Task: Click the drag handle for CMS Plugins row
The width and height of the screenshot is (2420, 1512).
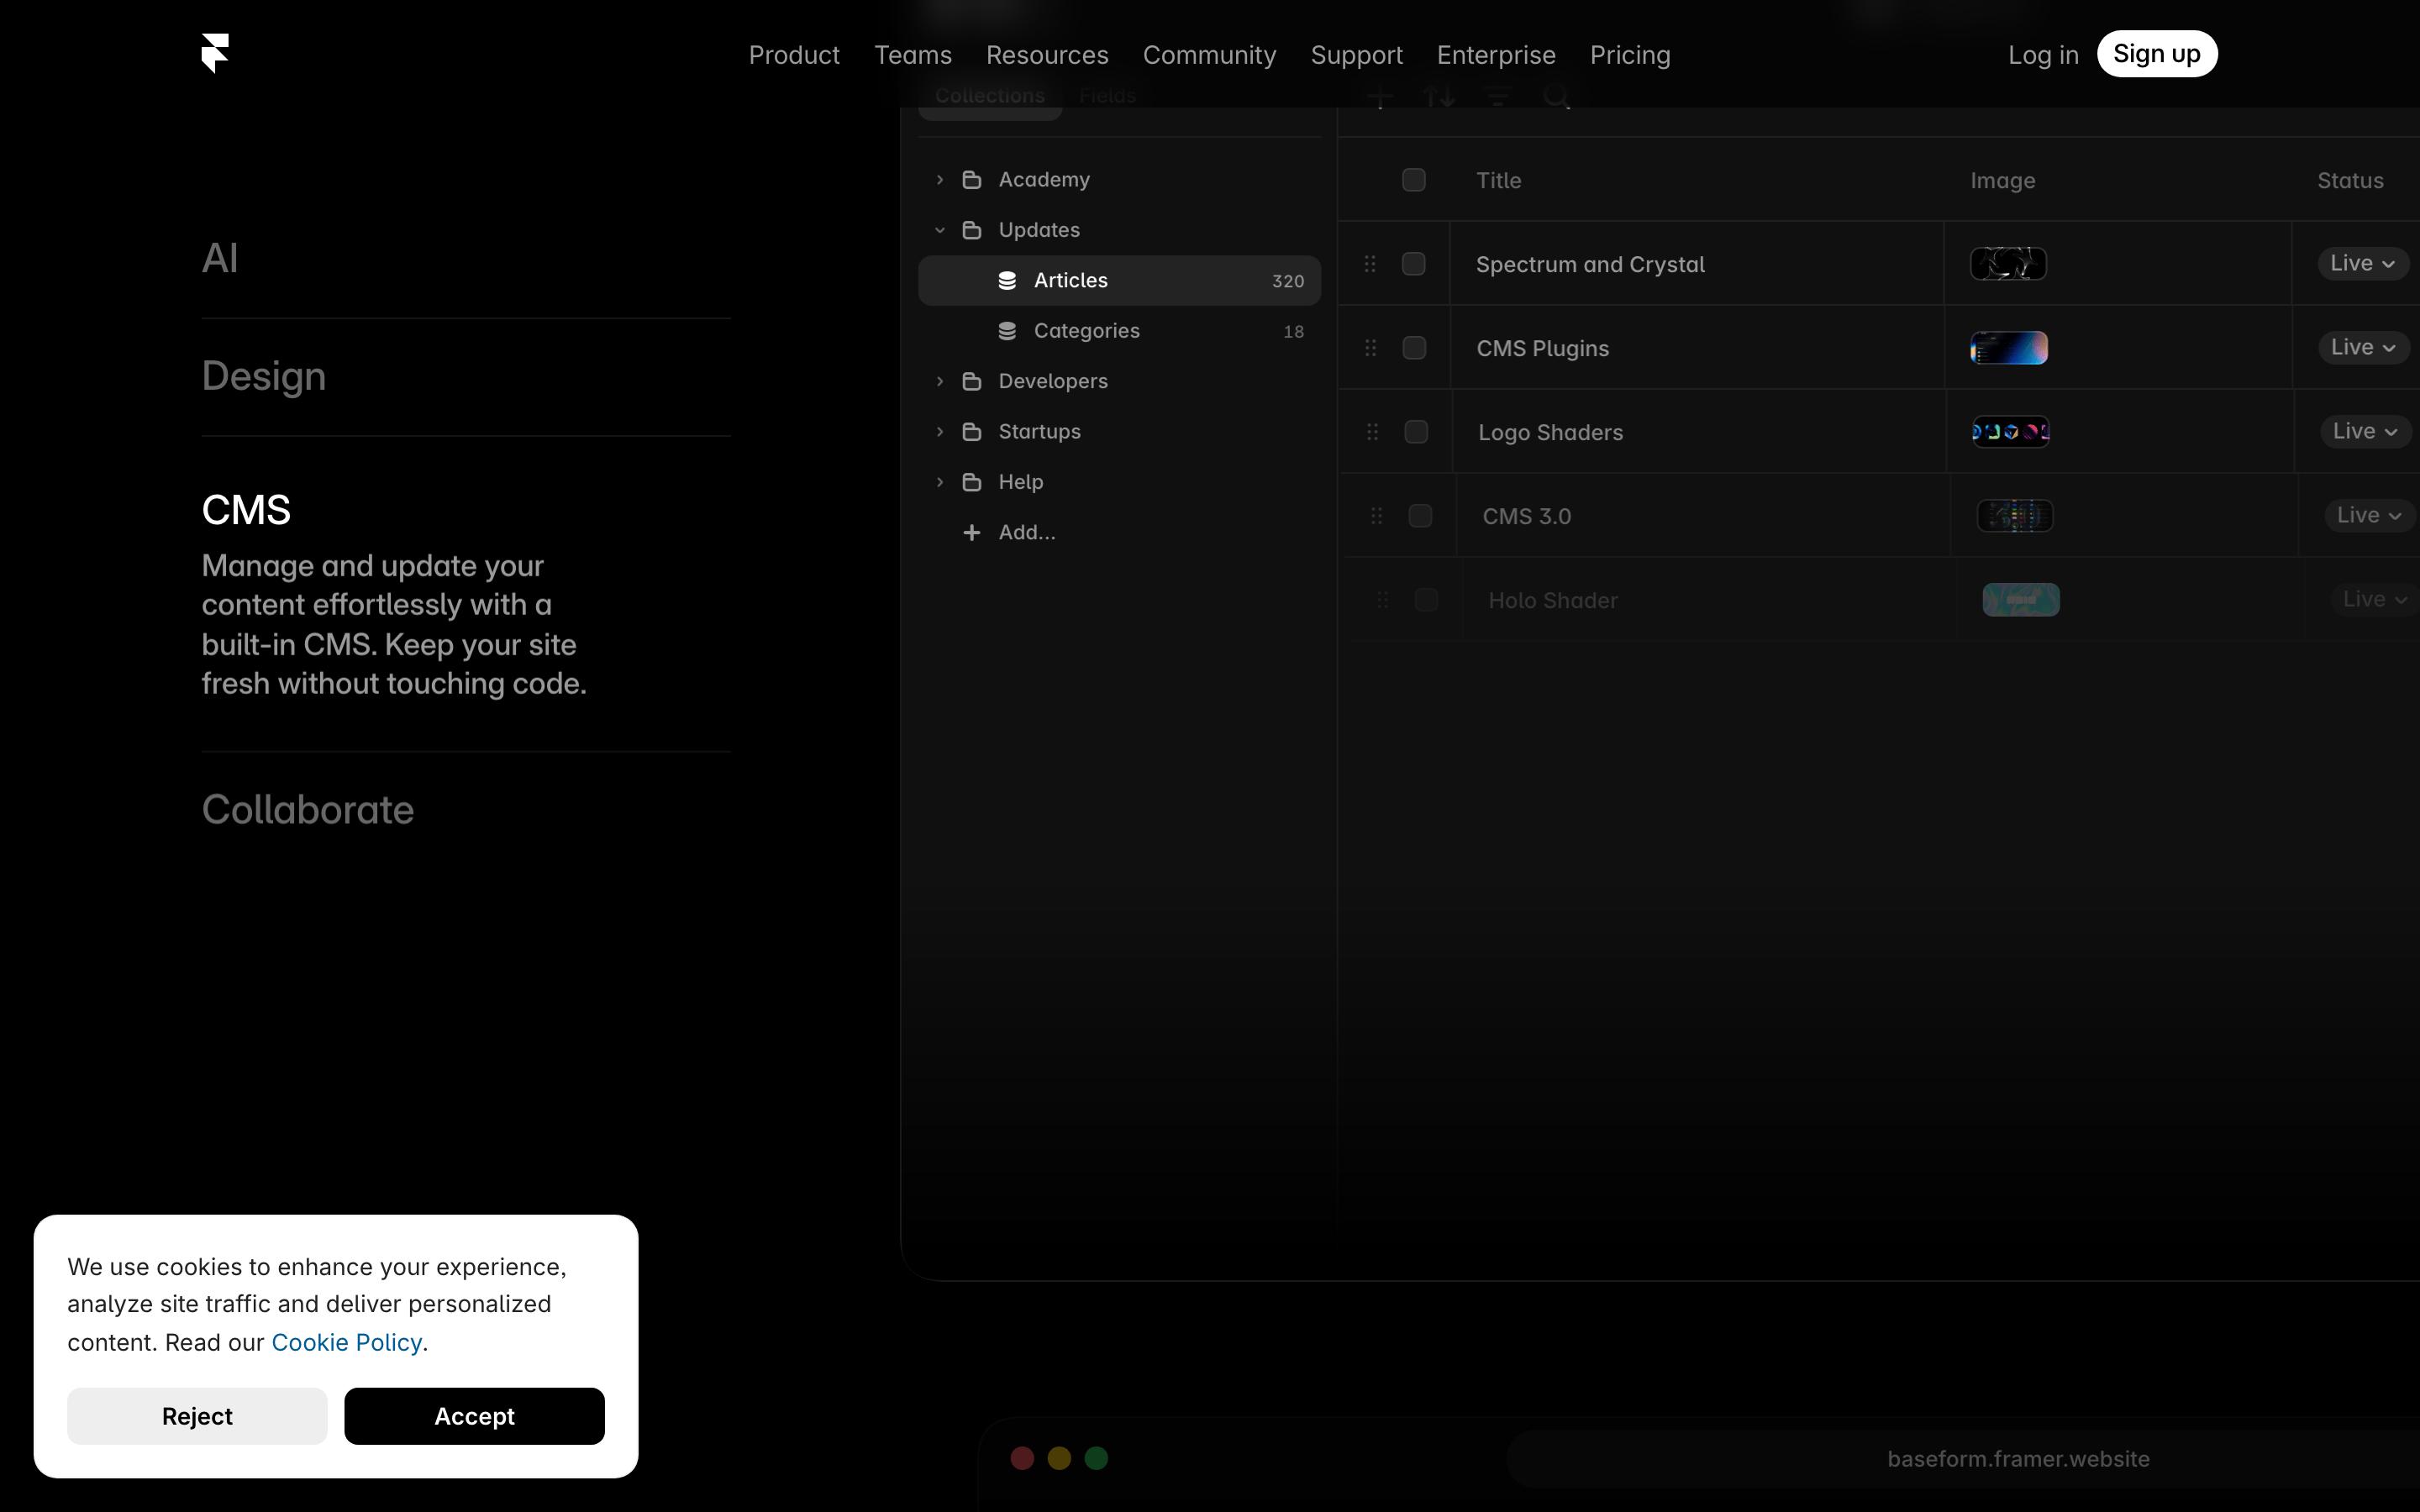Action: pyautogui.click(x=1371, y=348)
